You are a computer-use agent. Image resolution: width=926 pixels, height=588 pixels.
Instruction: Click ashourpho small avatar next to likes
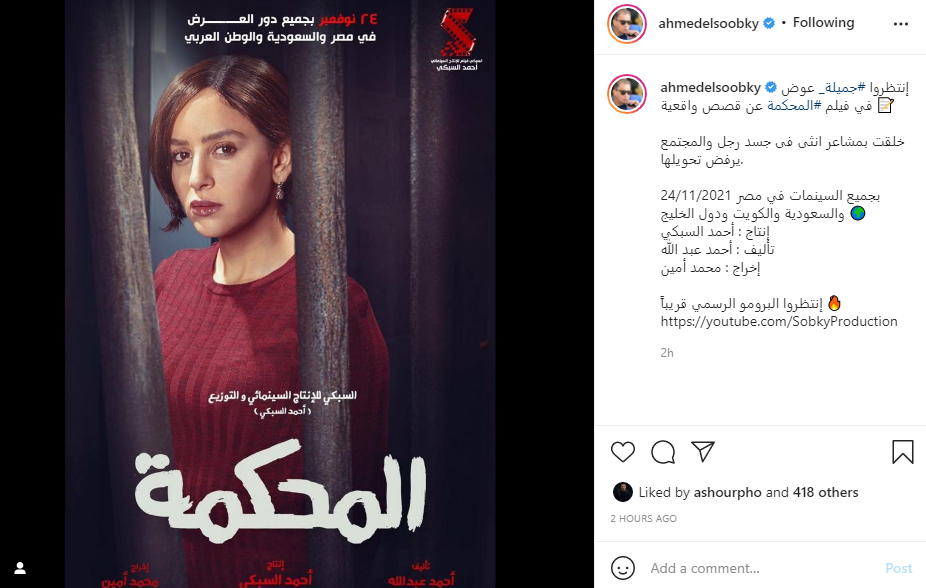click(622, 492)
